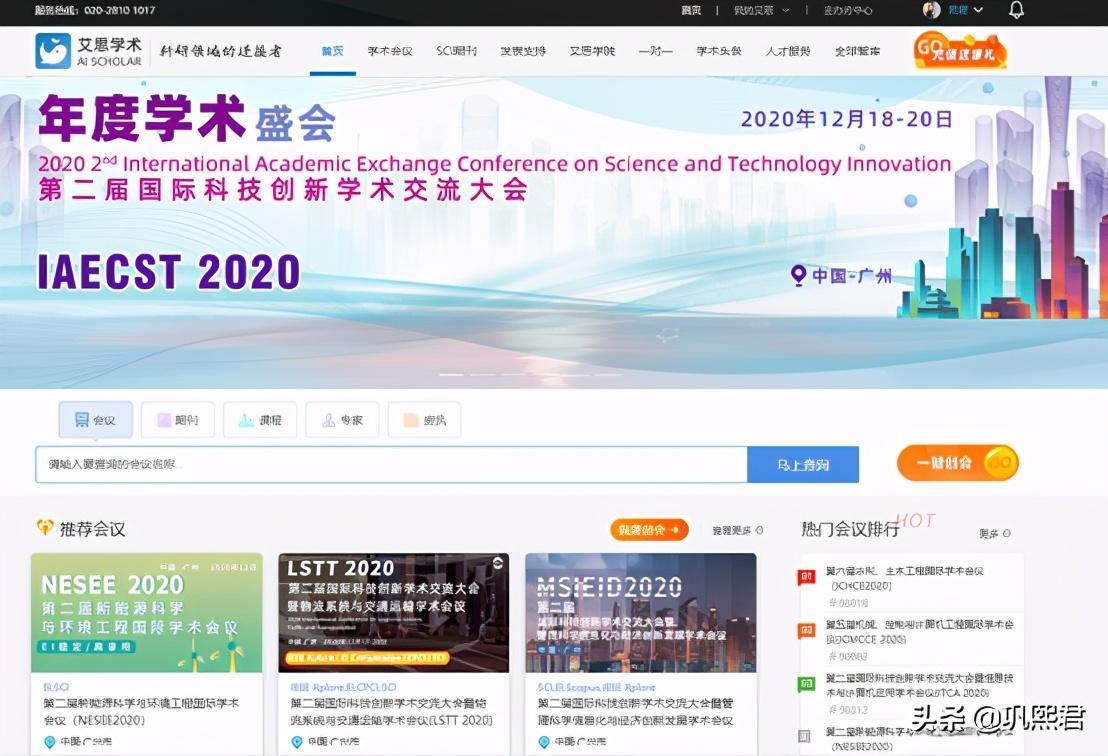This screenshot has height=756, width=1108.
Task: Click the conference search input field
Action: click(391, 465)
